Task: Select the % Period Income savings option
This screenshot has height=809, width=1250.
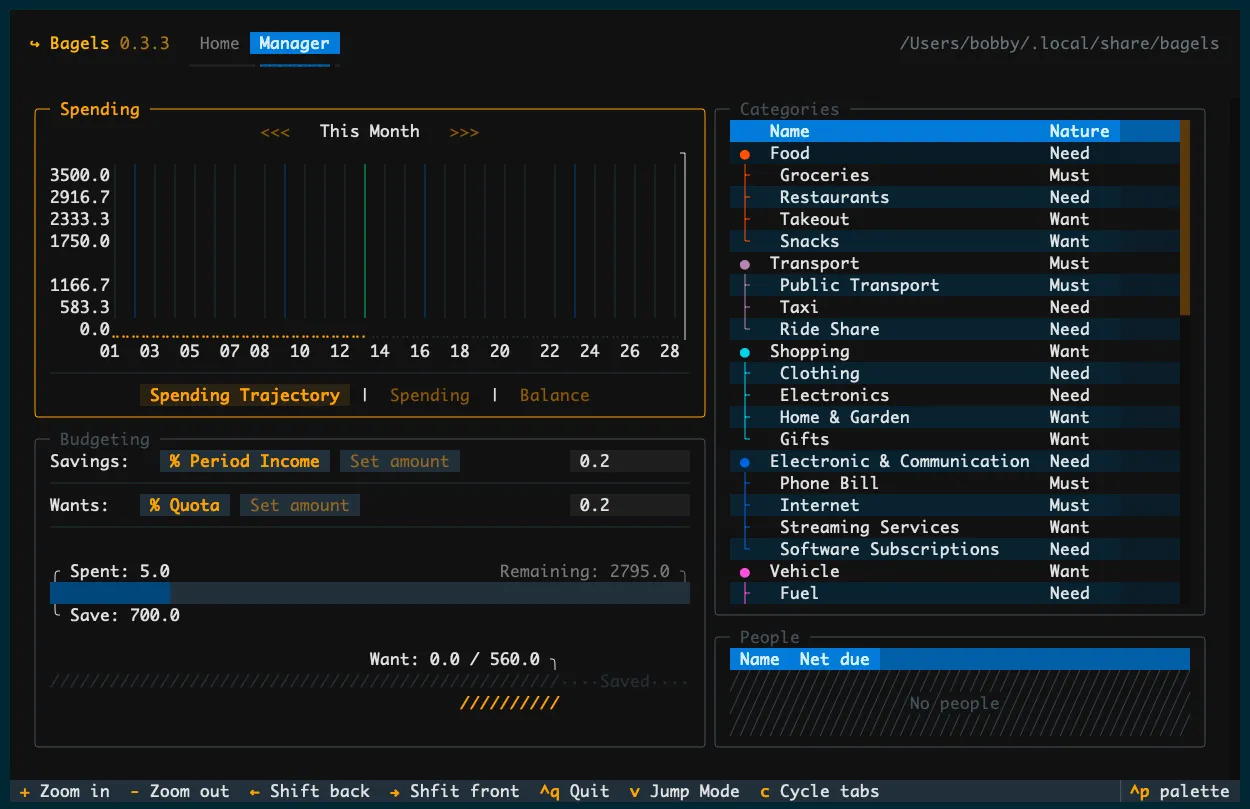Action: click(x=245, y=461)
